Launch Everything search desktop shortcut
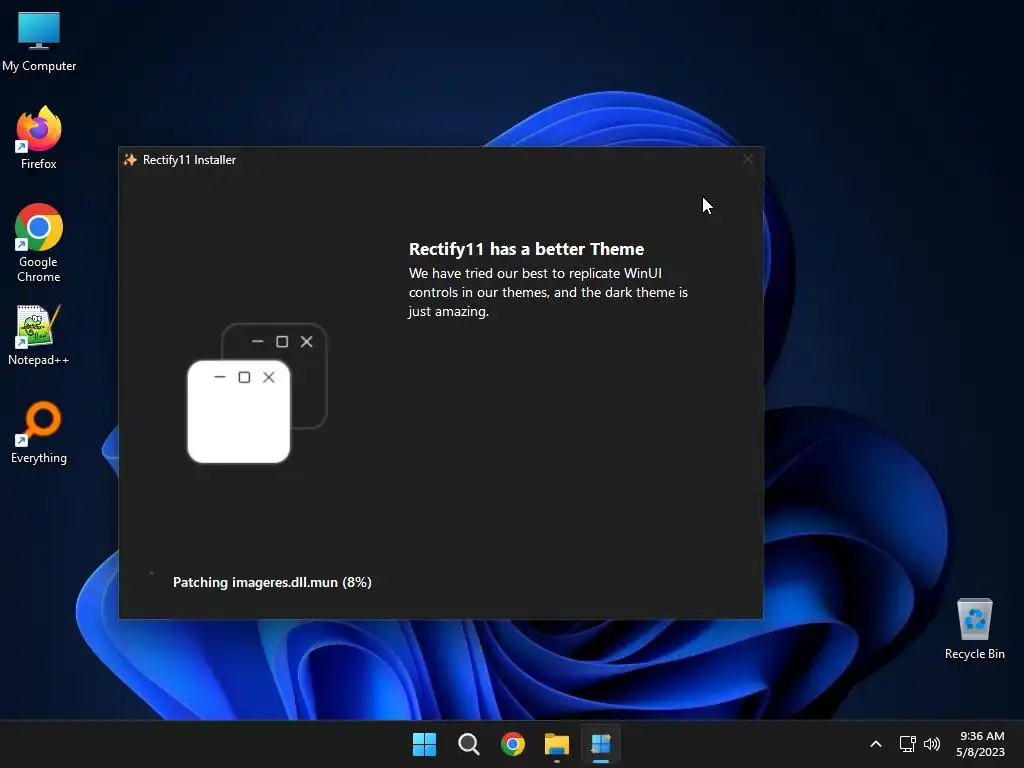This screenshot has width=1024, height=768. point(39,432)
